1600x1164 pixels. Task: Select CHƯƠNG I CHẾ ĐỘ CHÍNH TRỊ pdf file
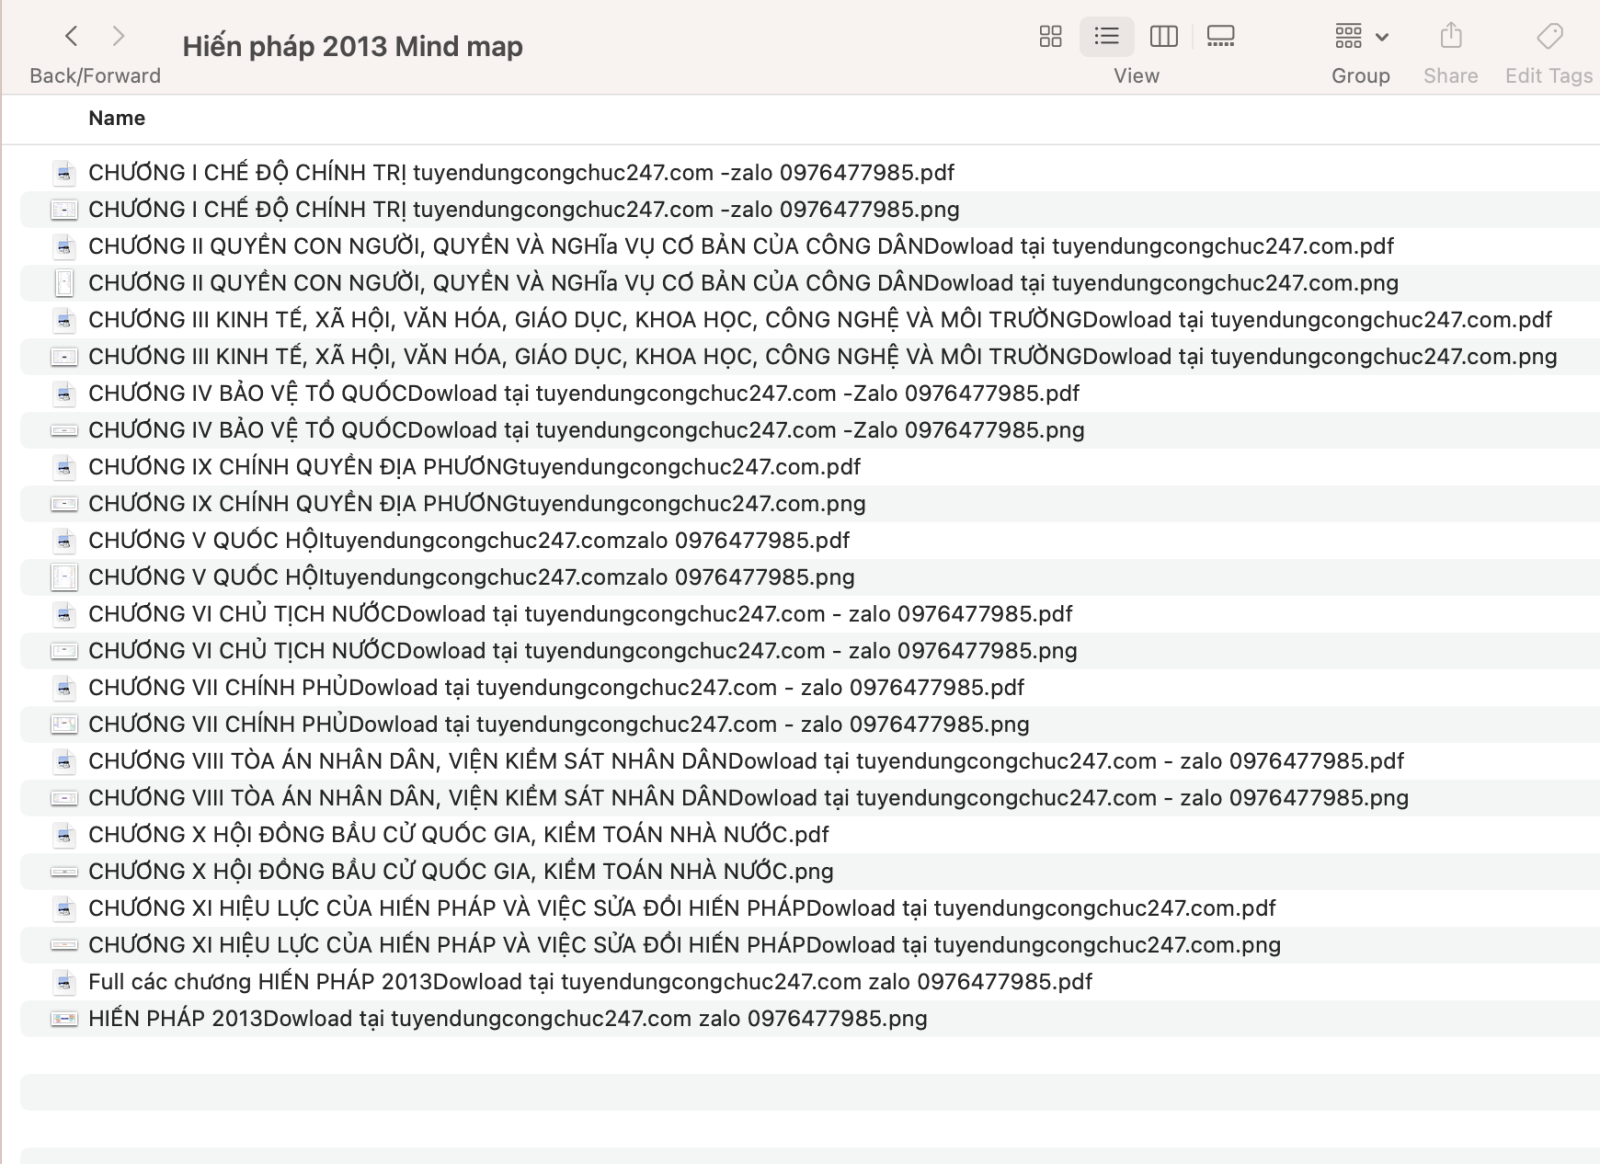520,173
